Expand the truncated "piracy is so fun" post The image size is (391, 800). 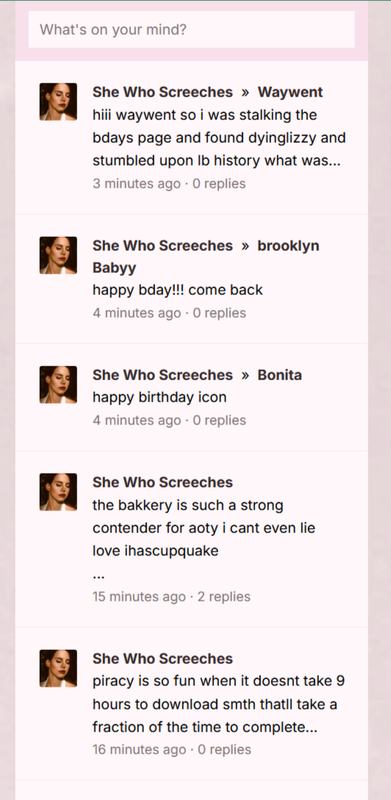pos(218,704)
